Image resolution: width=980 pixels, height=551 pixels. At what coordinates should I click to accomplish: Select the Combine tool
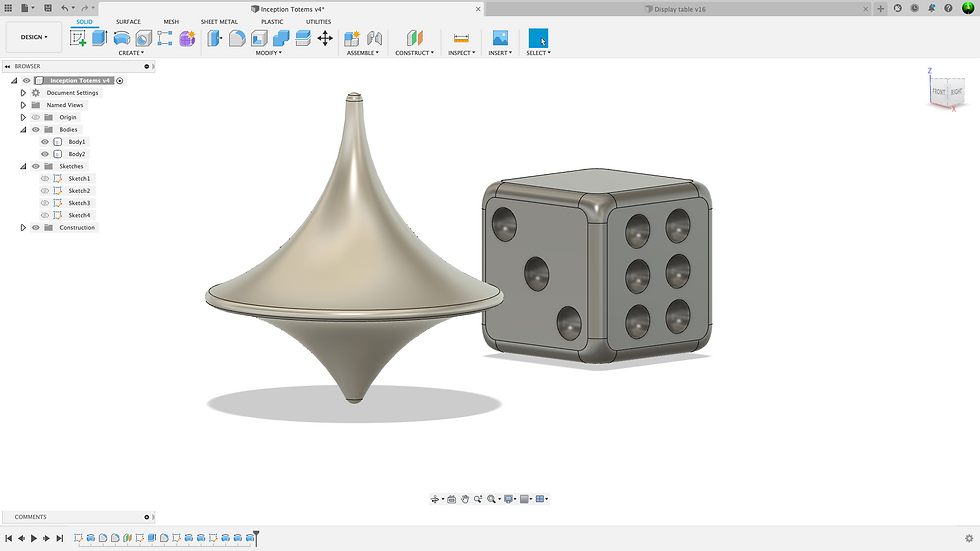[281, 38]
